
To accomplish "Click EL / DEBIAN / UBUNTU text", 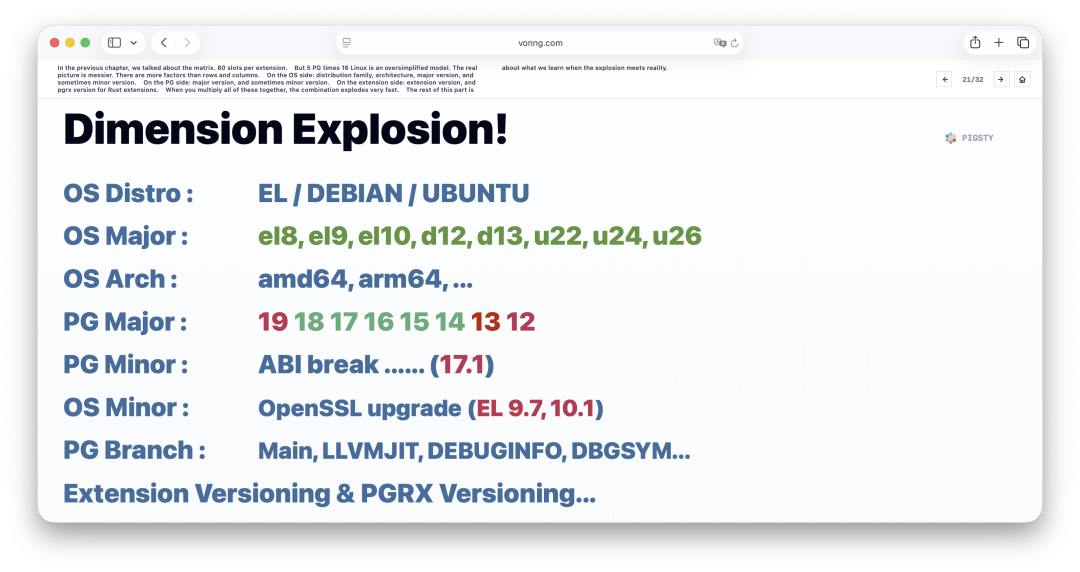I will (393, 194).
